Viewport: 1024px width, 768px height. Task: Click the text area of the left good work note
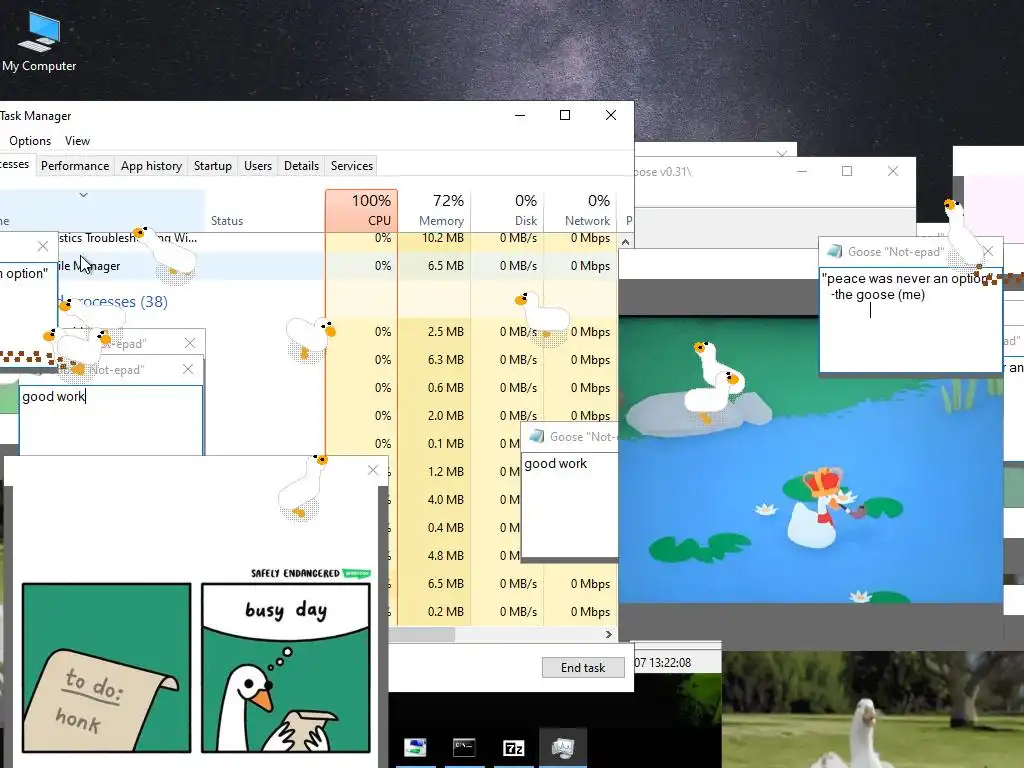[x=111, y=421]
